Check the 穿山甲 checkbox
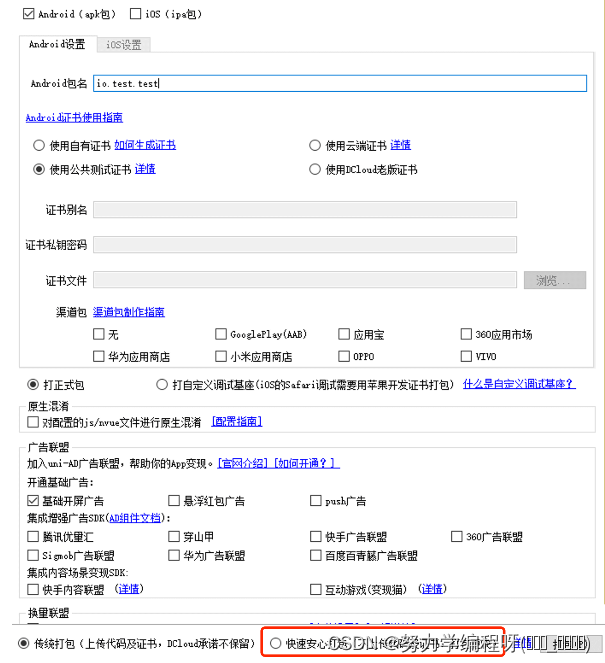Image resolution: width=605 pixels, height=663 pixels. [x=174, y=537]
